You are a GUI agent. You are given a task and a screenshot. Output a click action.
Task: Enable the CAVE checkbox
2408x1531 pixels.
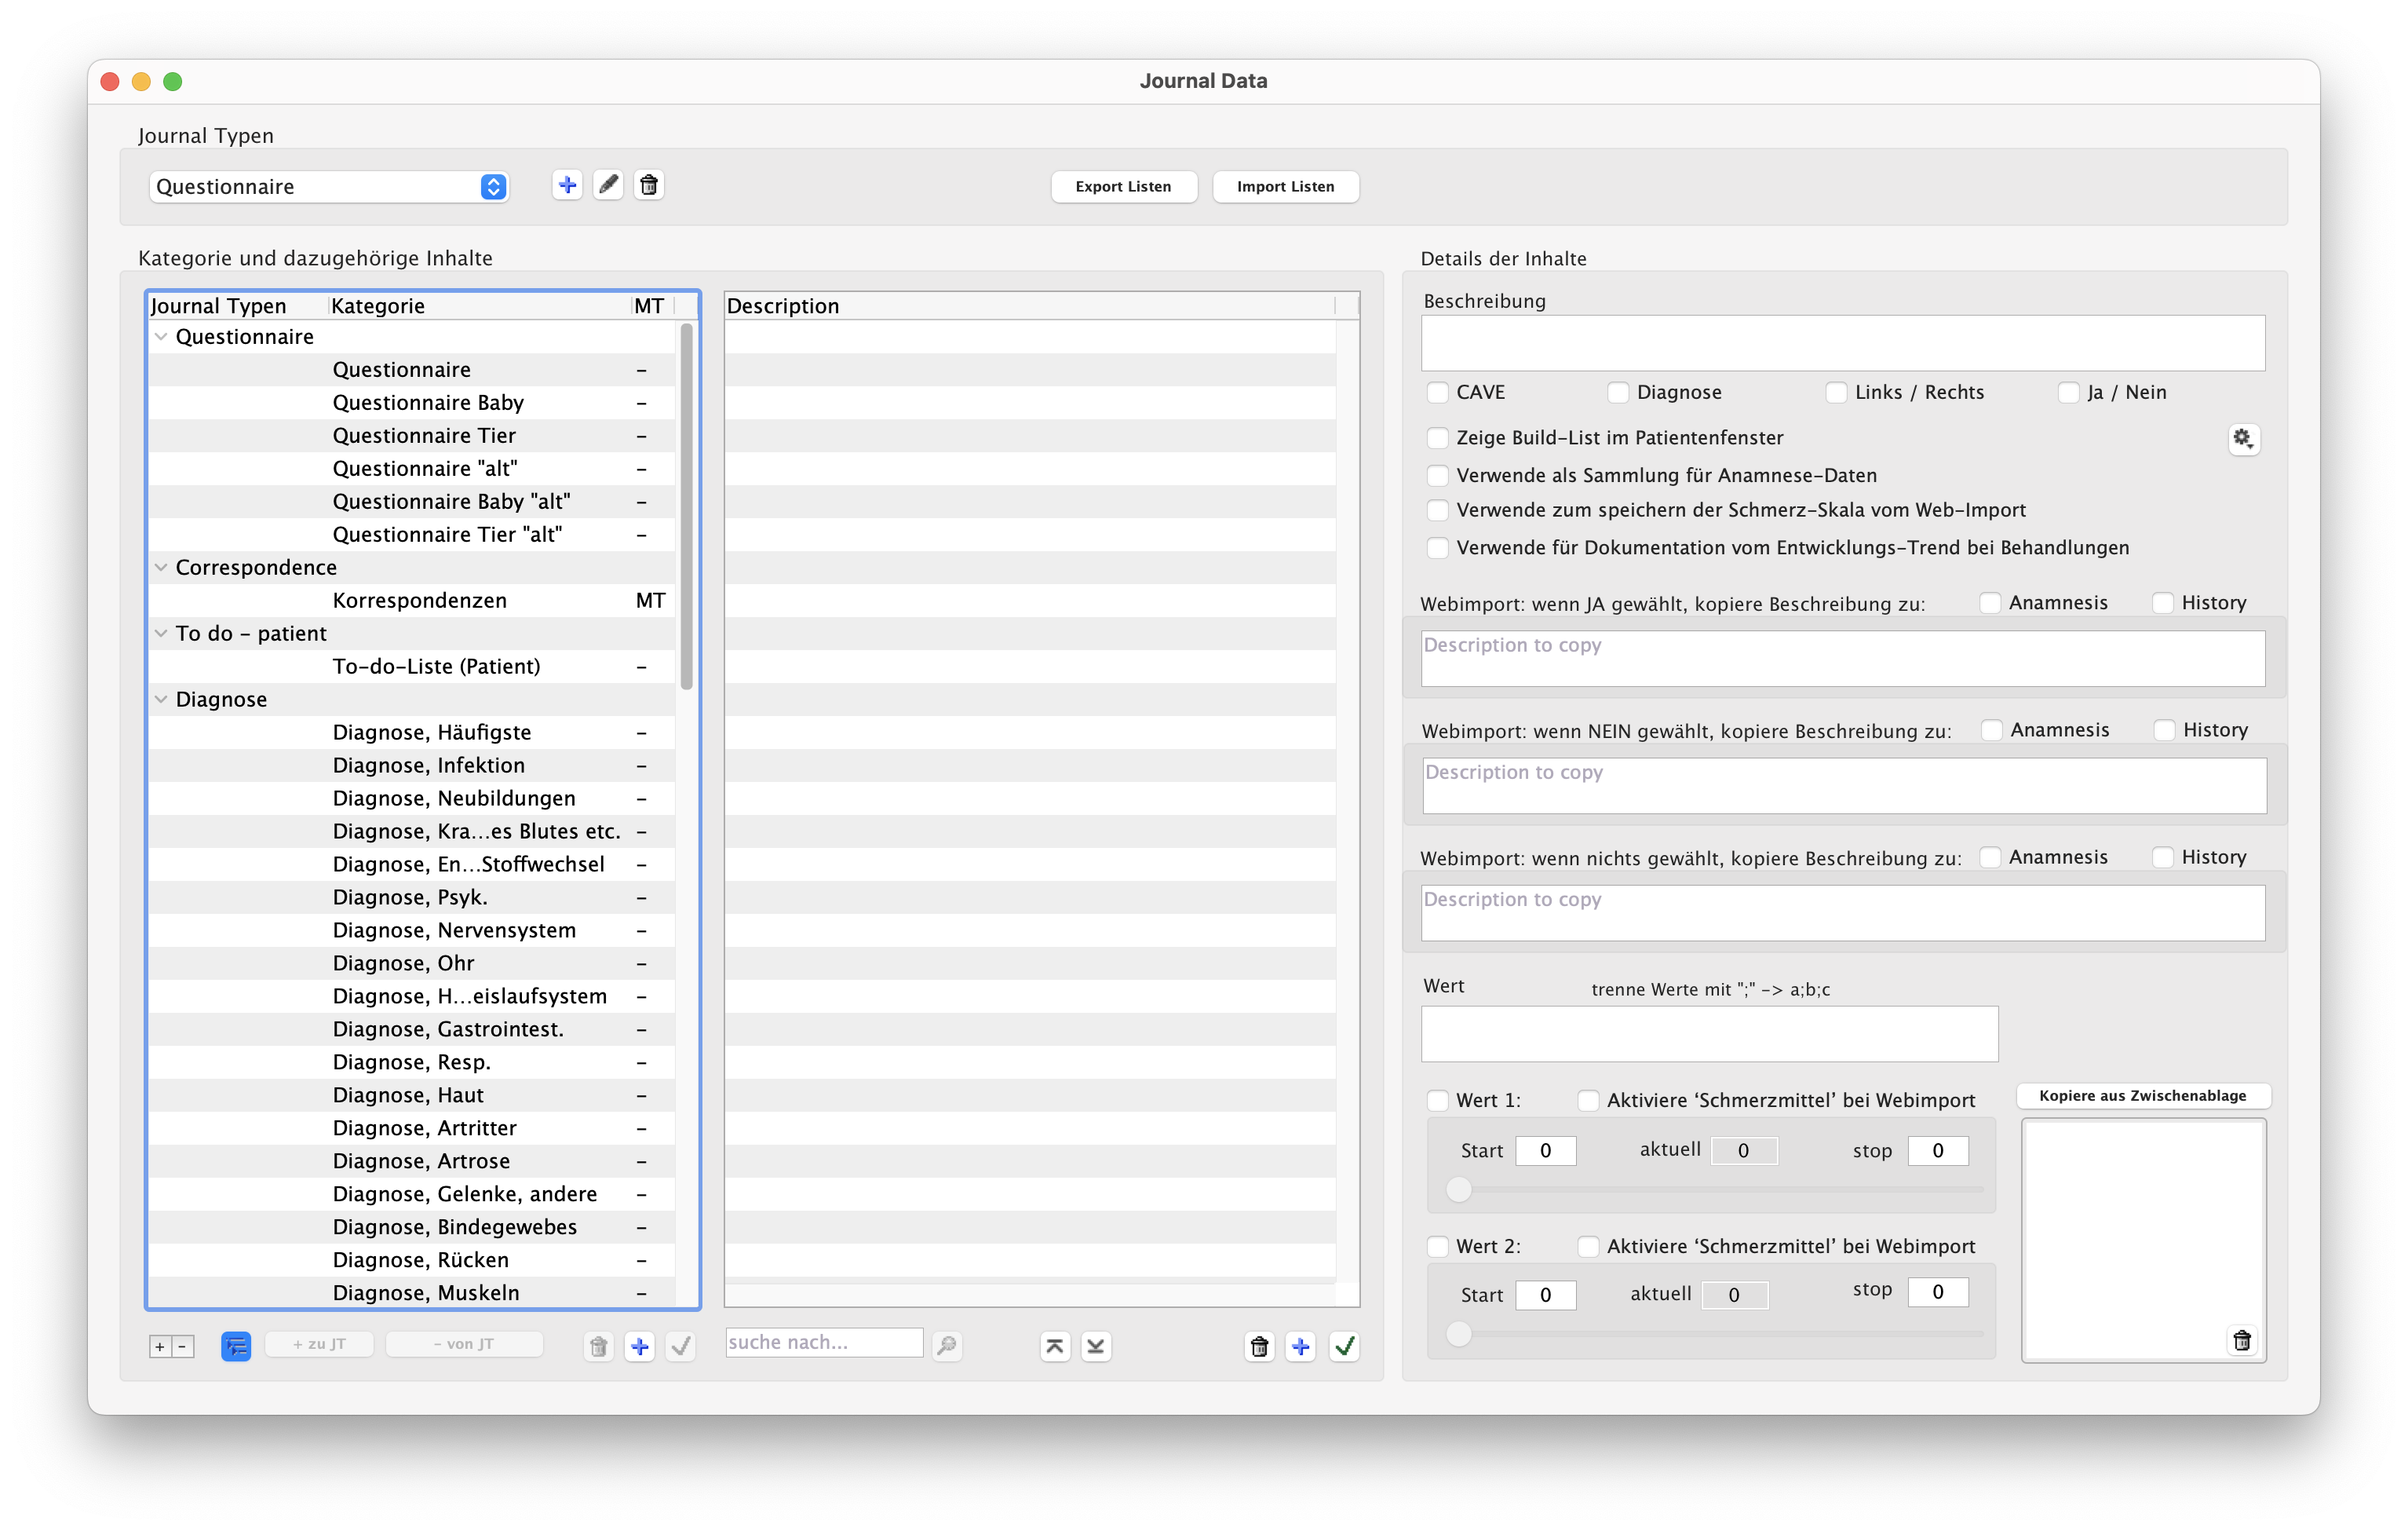(1438, 392)
